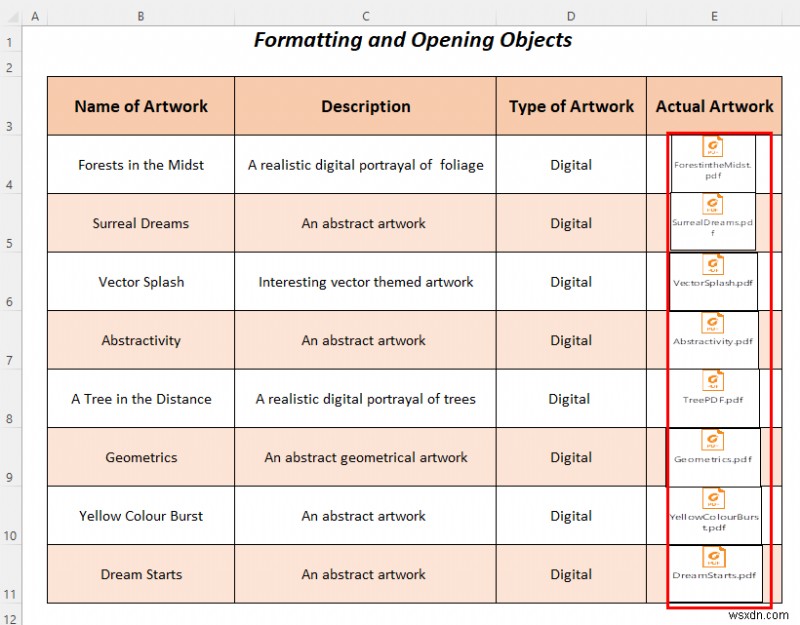
Task: Select row 1 header
Action: pos(11,39)
